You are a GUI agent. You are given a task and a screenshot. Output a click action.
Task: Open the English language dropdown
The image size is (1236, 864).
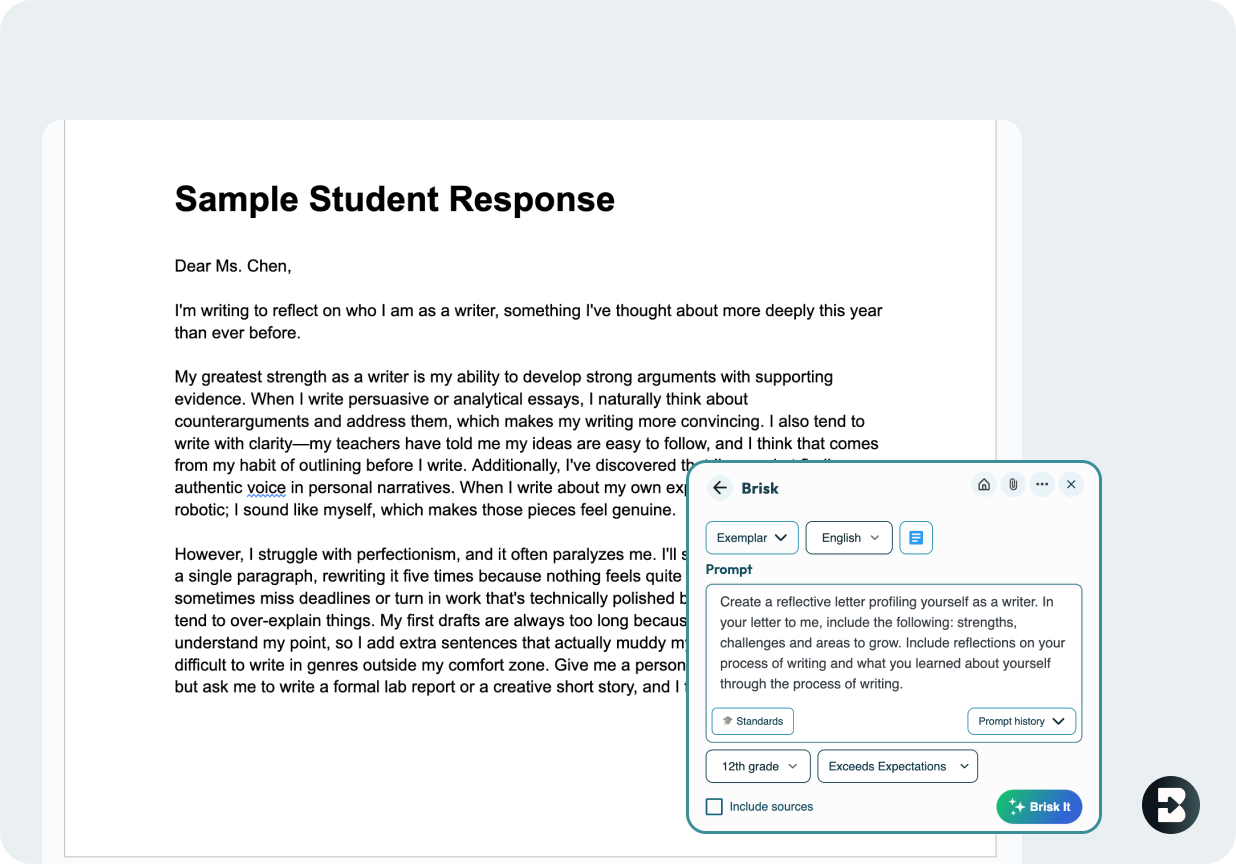click(849, 537)
